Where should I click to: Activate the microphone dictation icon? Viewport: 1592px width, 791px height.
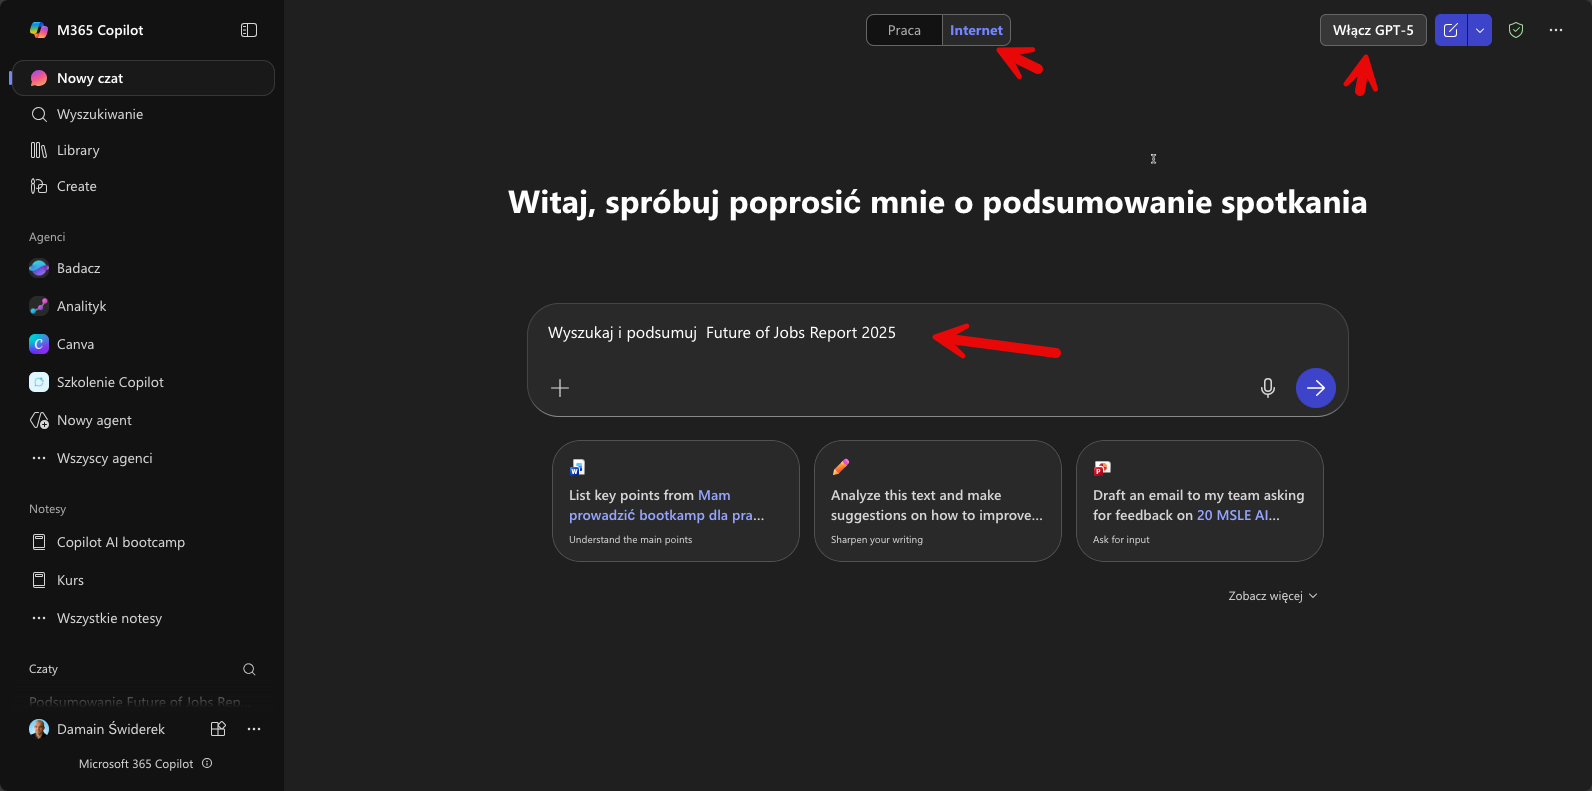(1268, 388)
